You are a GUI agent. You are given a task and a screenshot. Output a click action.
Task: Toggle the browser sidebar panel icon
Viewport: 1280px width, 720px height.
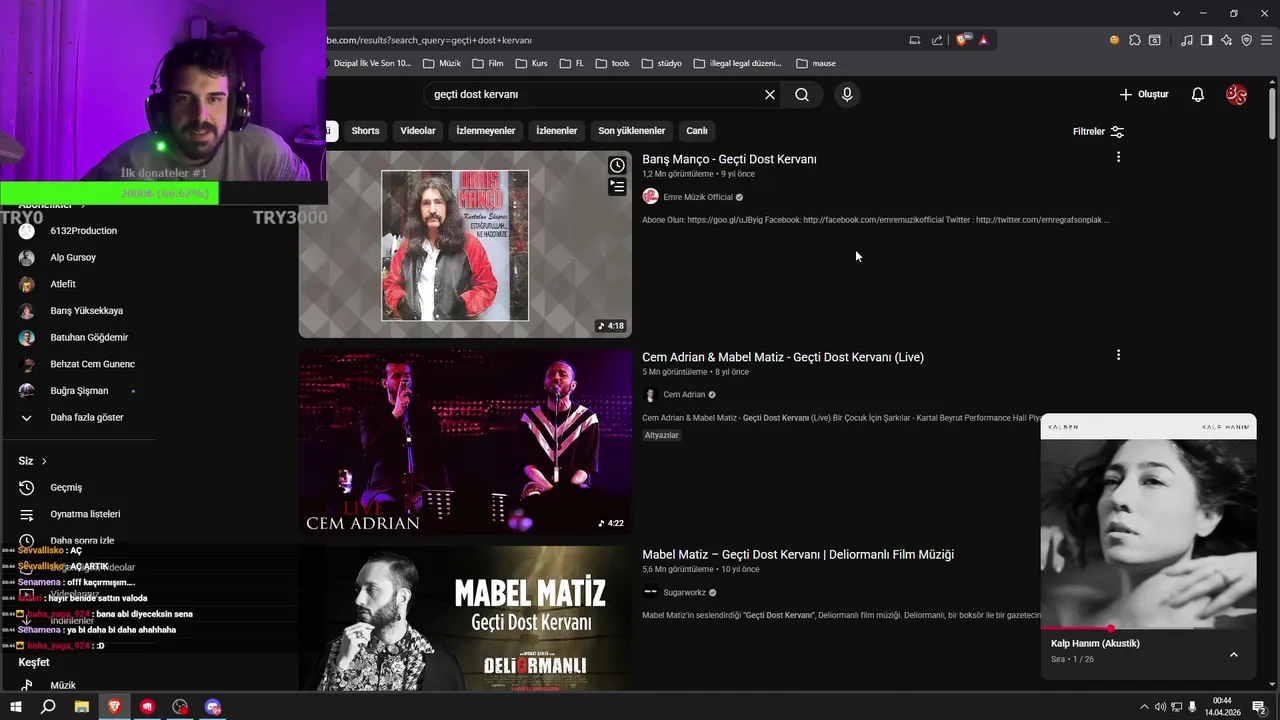[x=1206, y=40]
